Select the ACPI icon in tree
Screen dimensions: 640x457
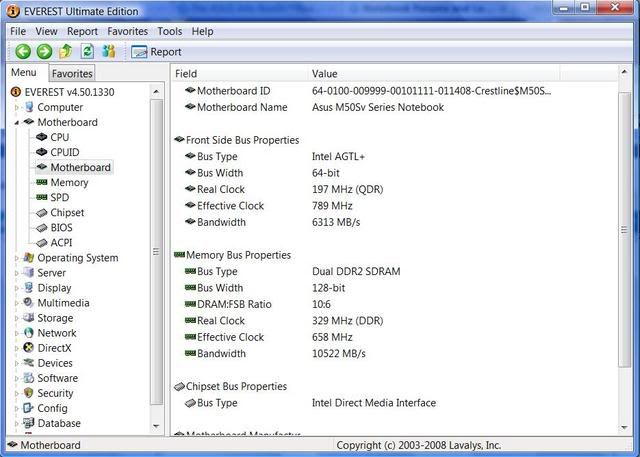pyautogui.click(x=42, y=243)
